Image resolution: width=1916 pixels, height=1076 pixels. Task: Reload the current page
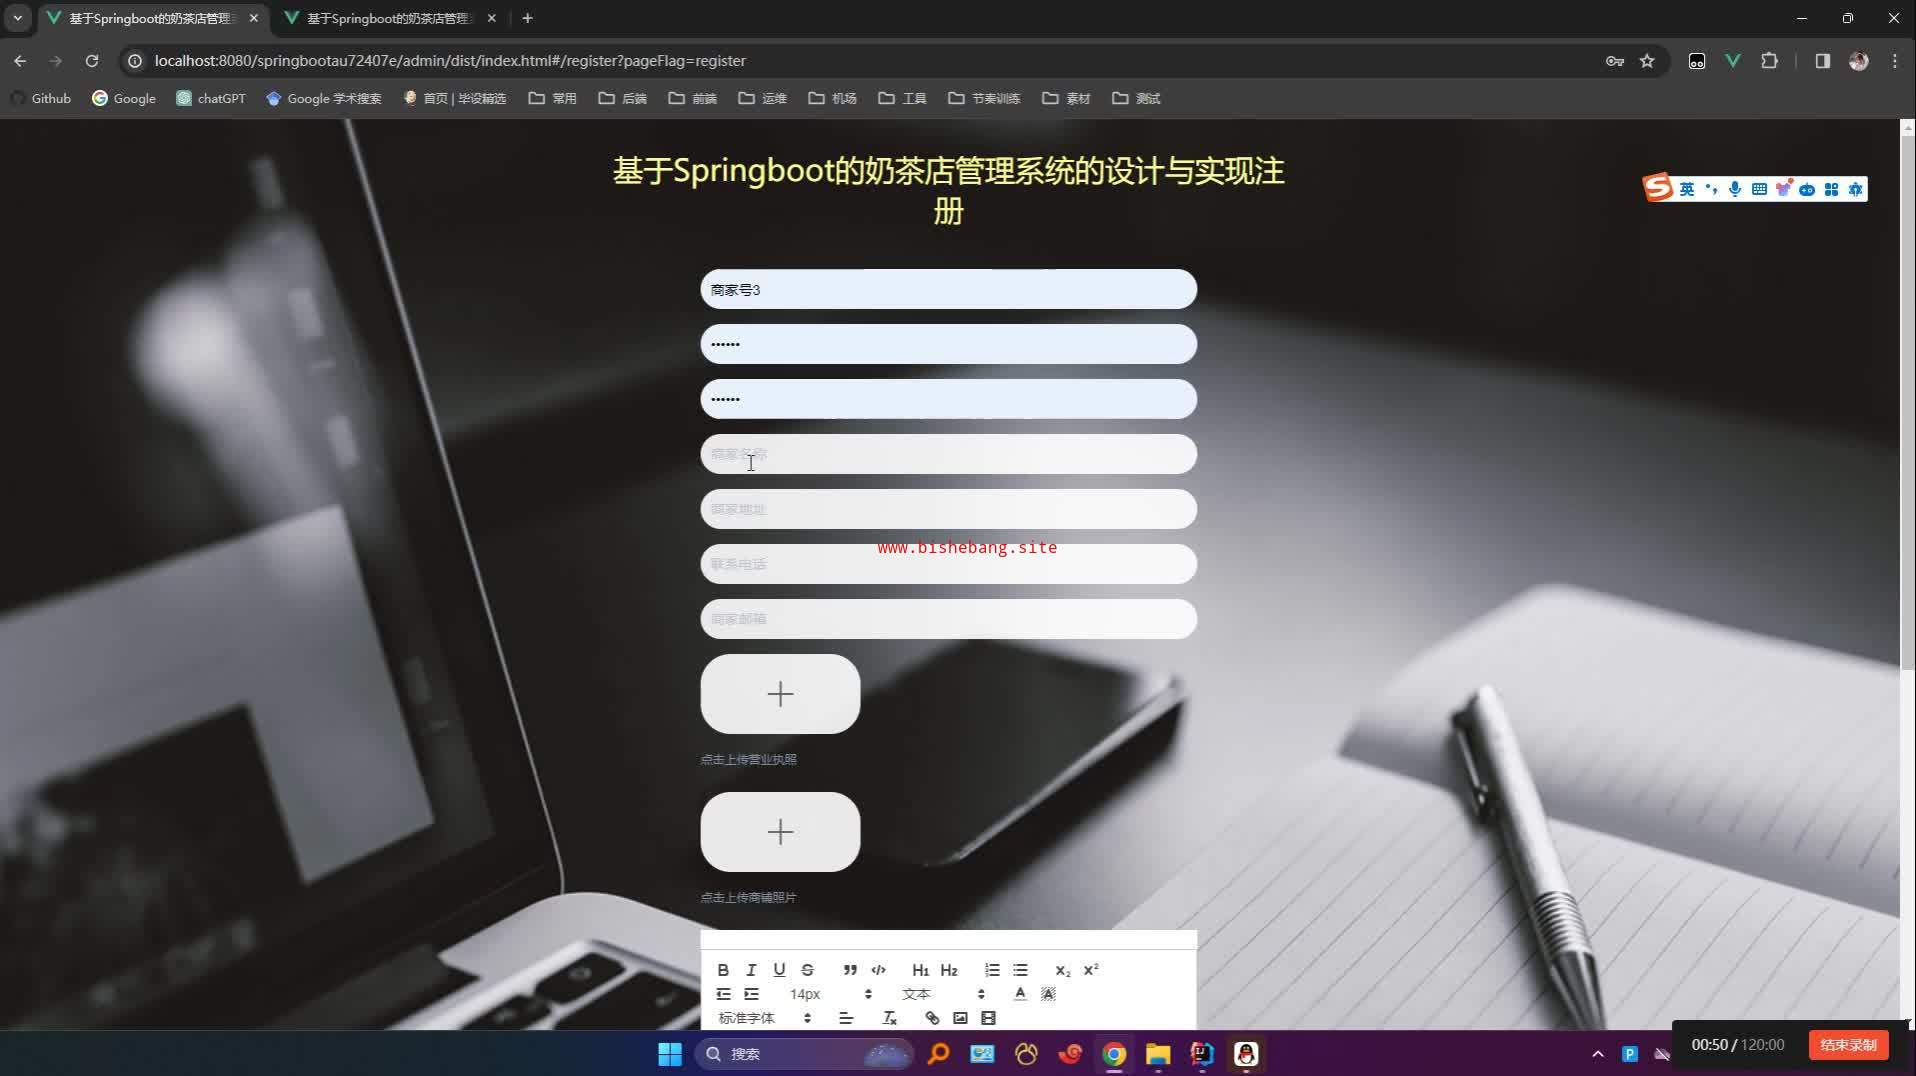pyautogui.click(x=92, y=61)
